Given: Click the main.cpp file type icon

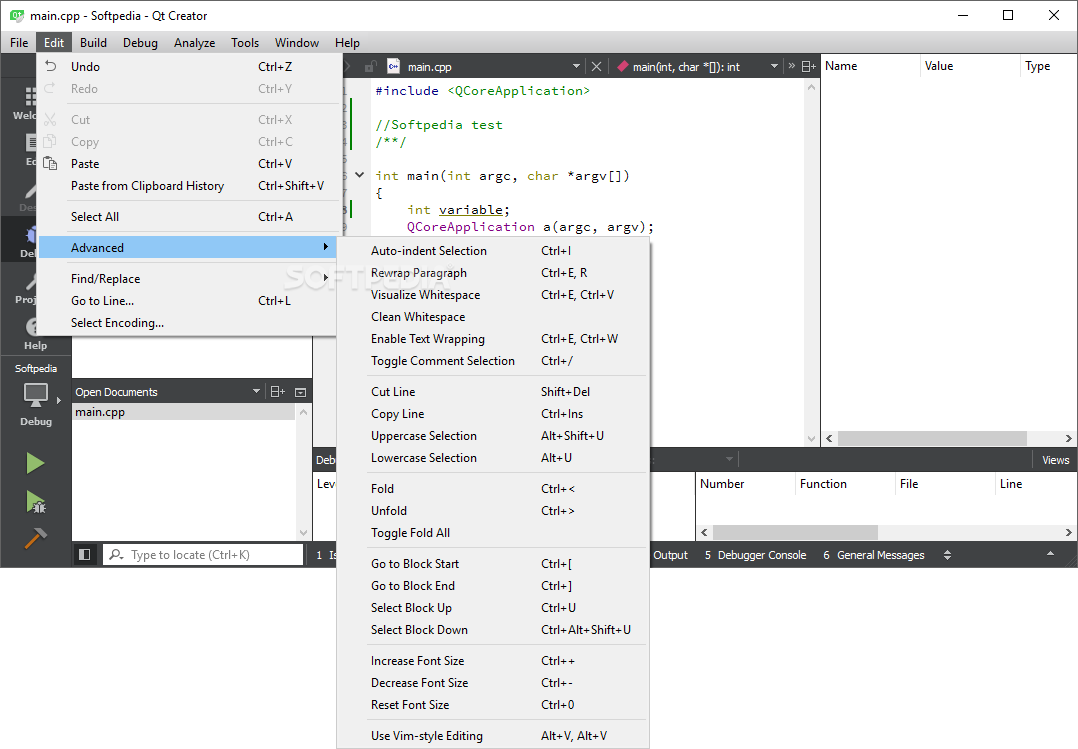Looking at the screenshot, I should (x=393, y=66).
